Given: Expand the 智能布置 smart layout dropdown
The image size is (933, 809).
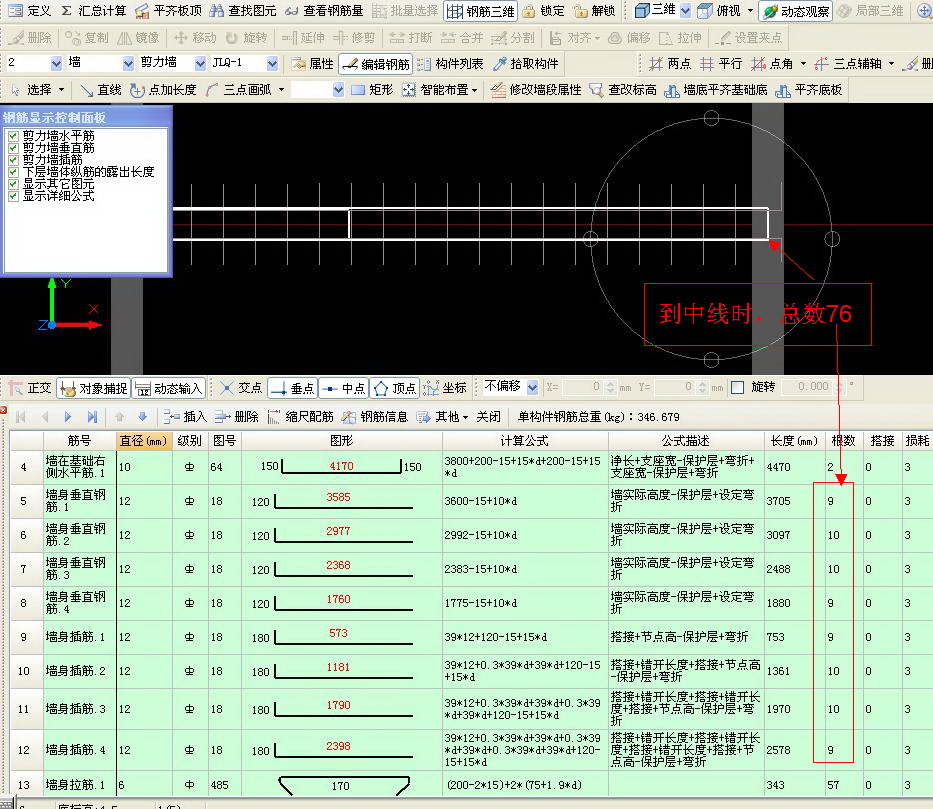Looking at the screenshot, I should pyautogui.click(x=474, y=90).
